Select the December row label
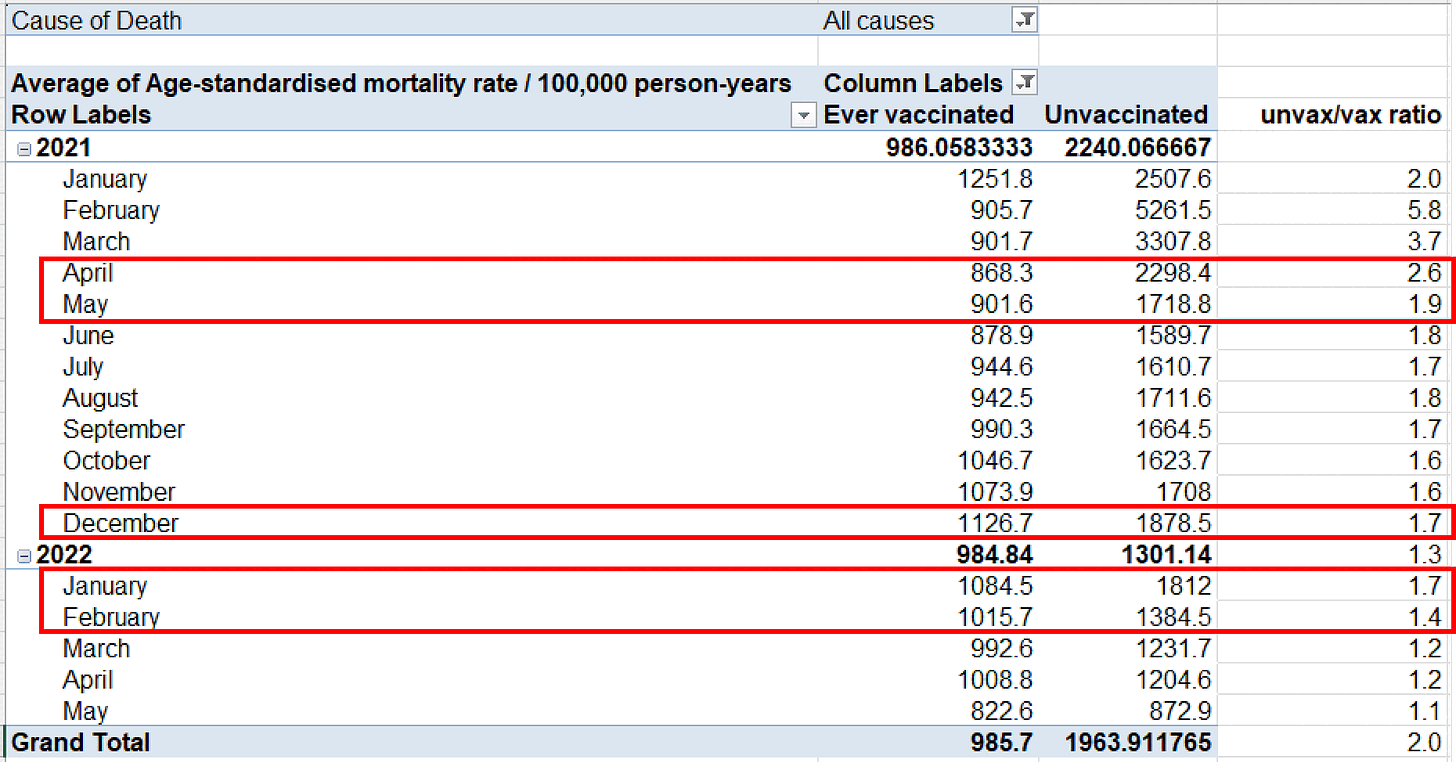 pyautogui.click(x=120, y=523)
